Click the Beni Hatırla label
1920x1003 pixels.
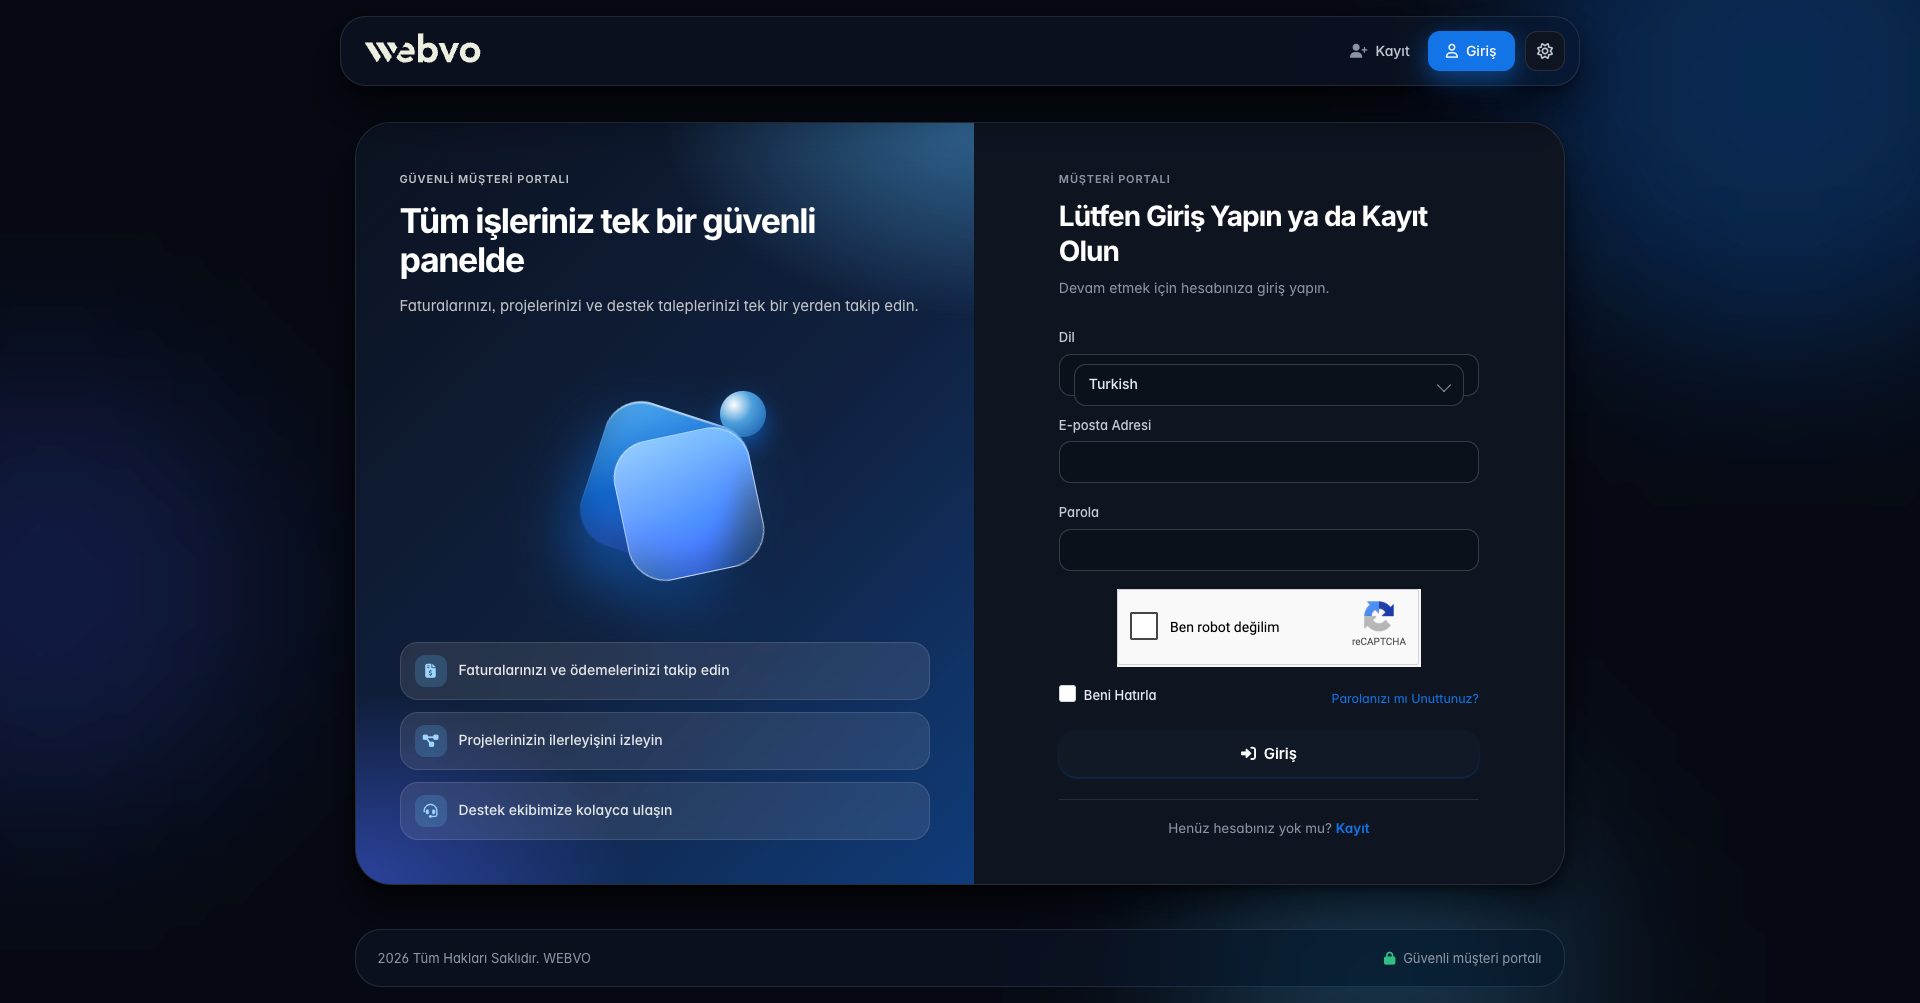point(1120,695)
